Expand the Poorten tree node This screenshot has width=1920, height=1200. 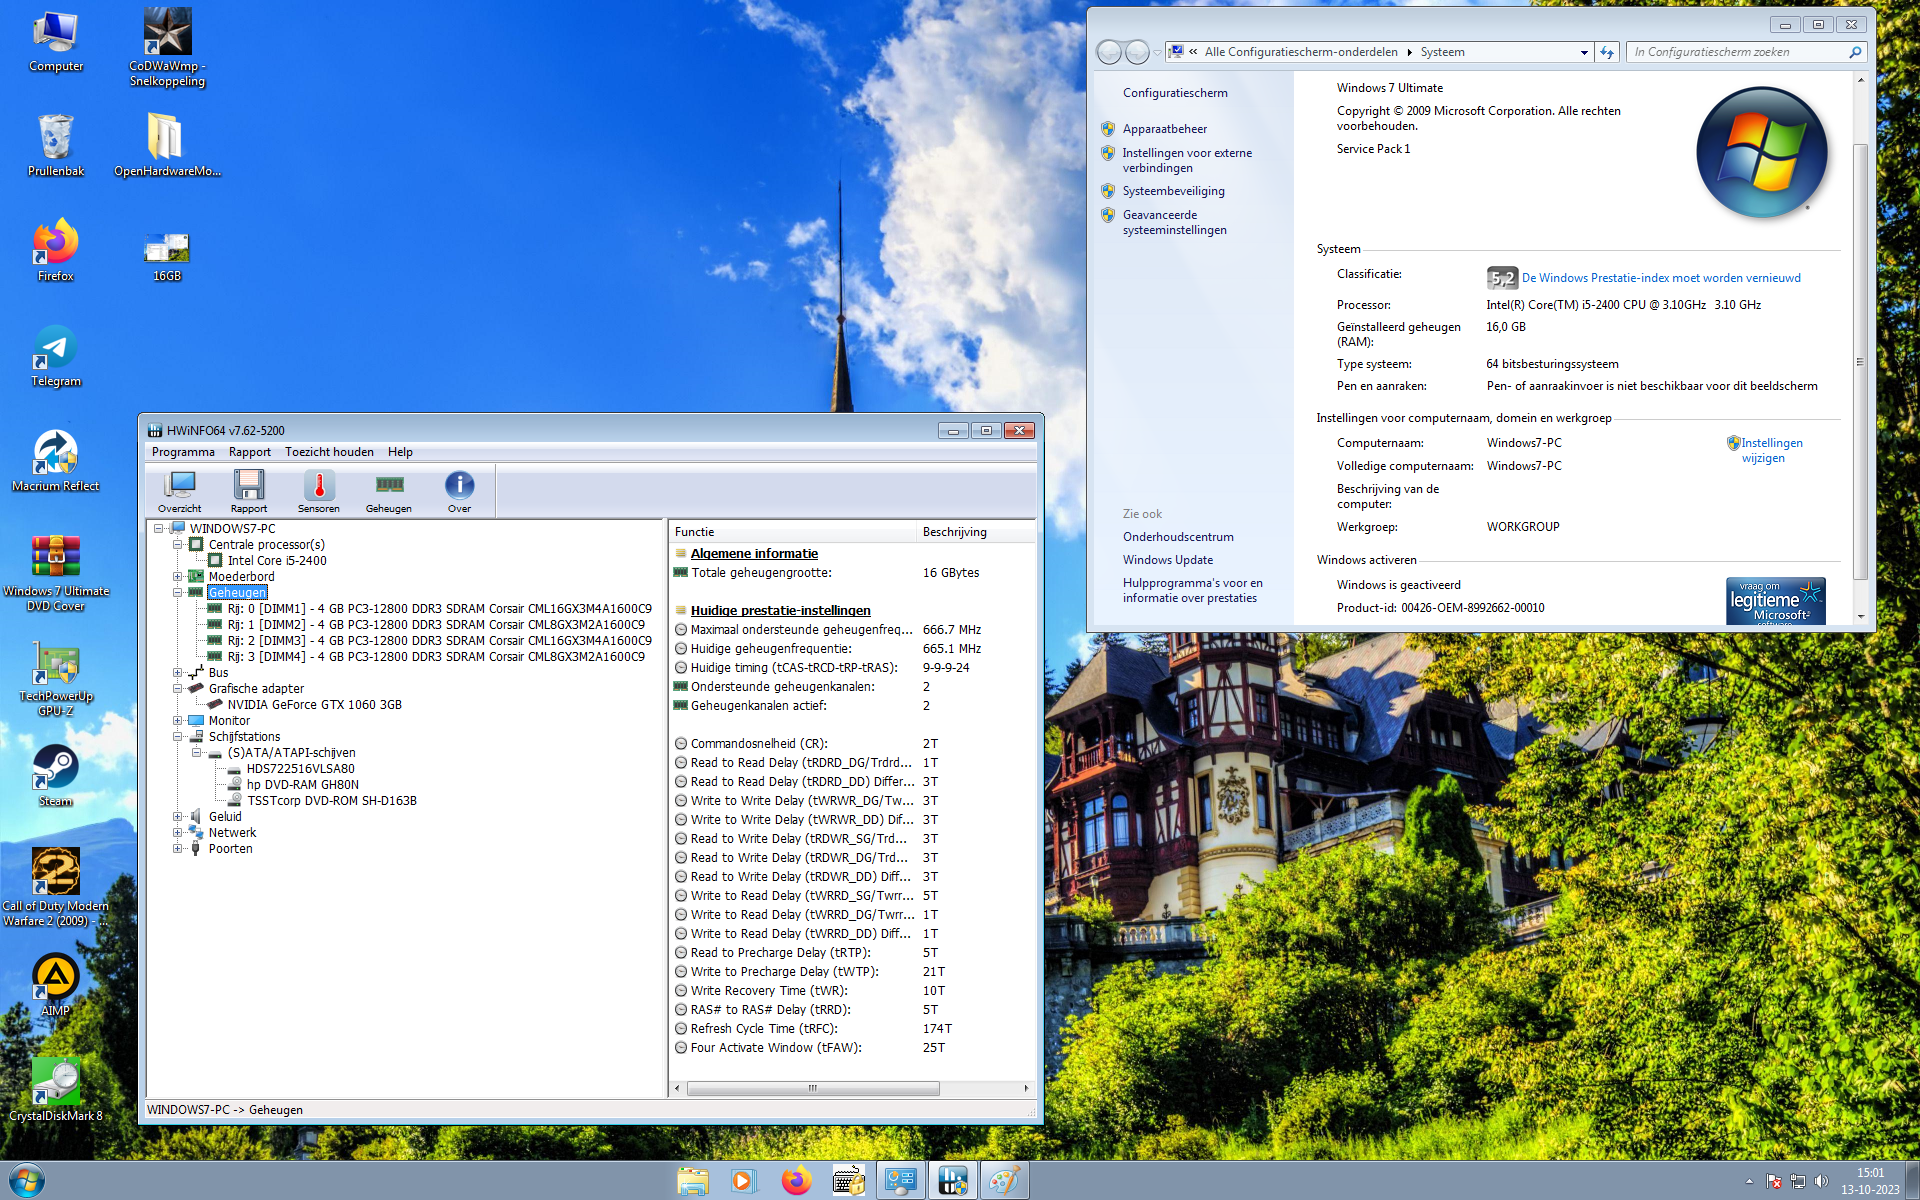[x=177, y=849]
